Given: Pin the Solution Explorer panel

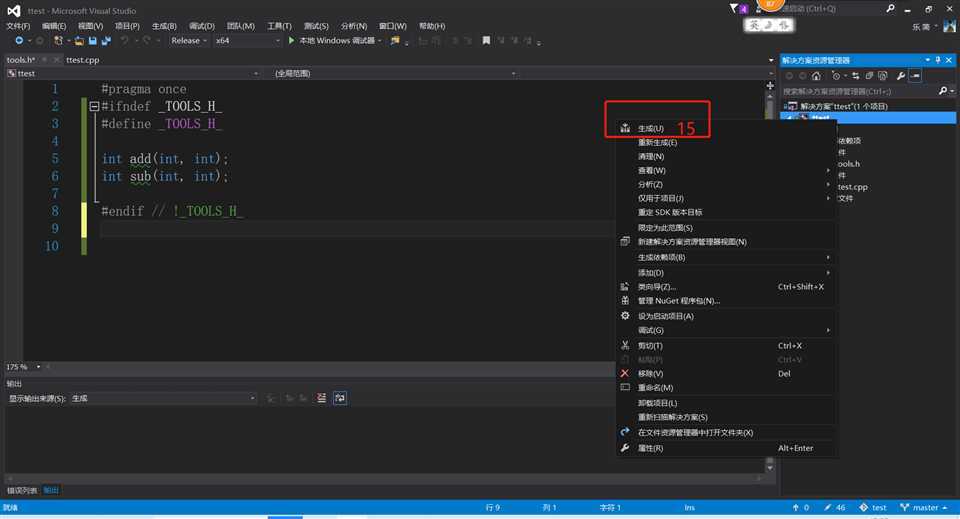Looking at the screenshot, I should 938,60.
